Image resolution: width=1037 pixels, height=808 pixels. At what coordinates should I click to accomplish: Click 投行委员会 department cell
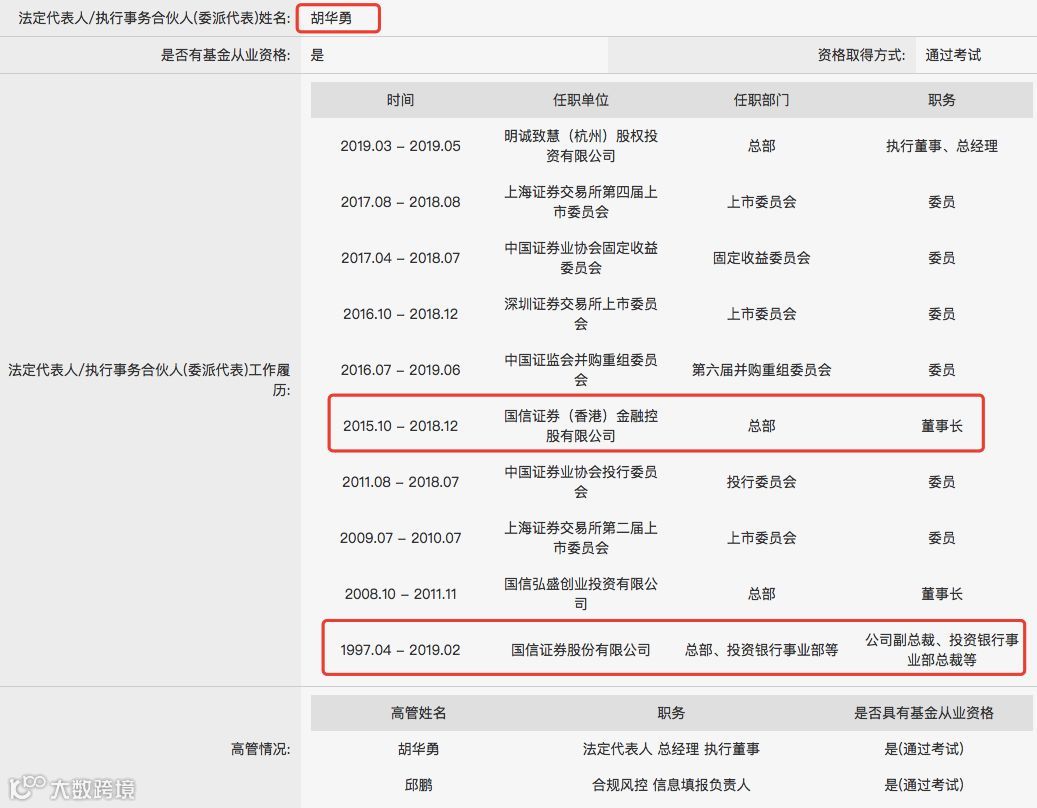[761, 482]
